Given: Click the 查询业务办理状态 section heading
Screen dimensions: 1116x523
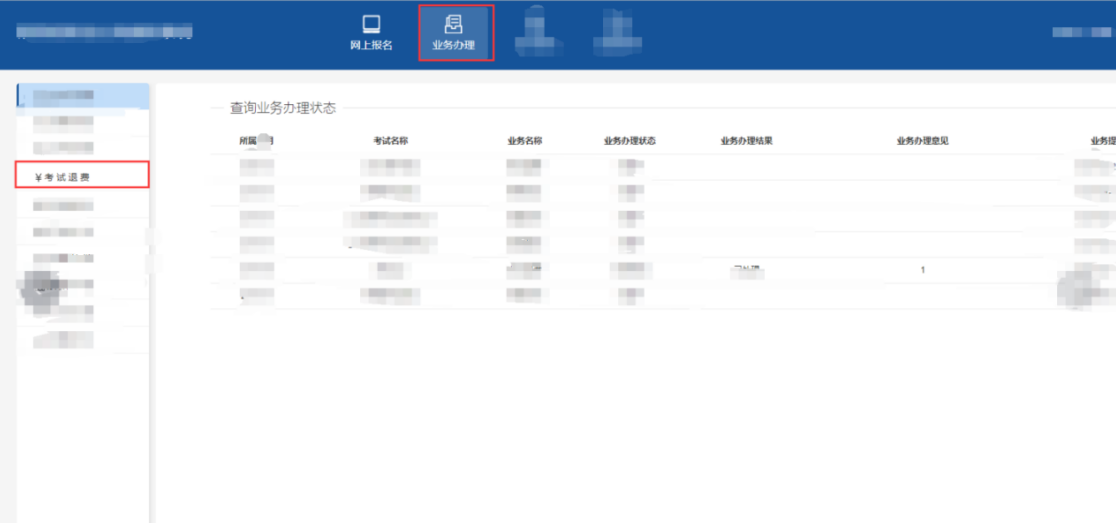Looking at the screenshot, I should pos(283,108).
